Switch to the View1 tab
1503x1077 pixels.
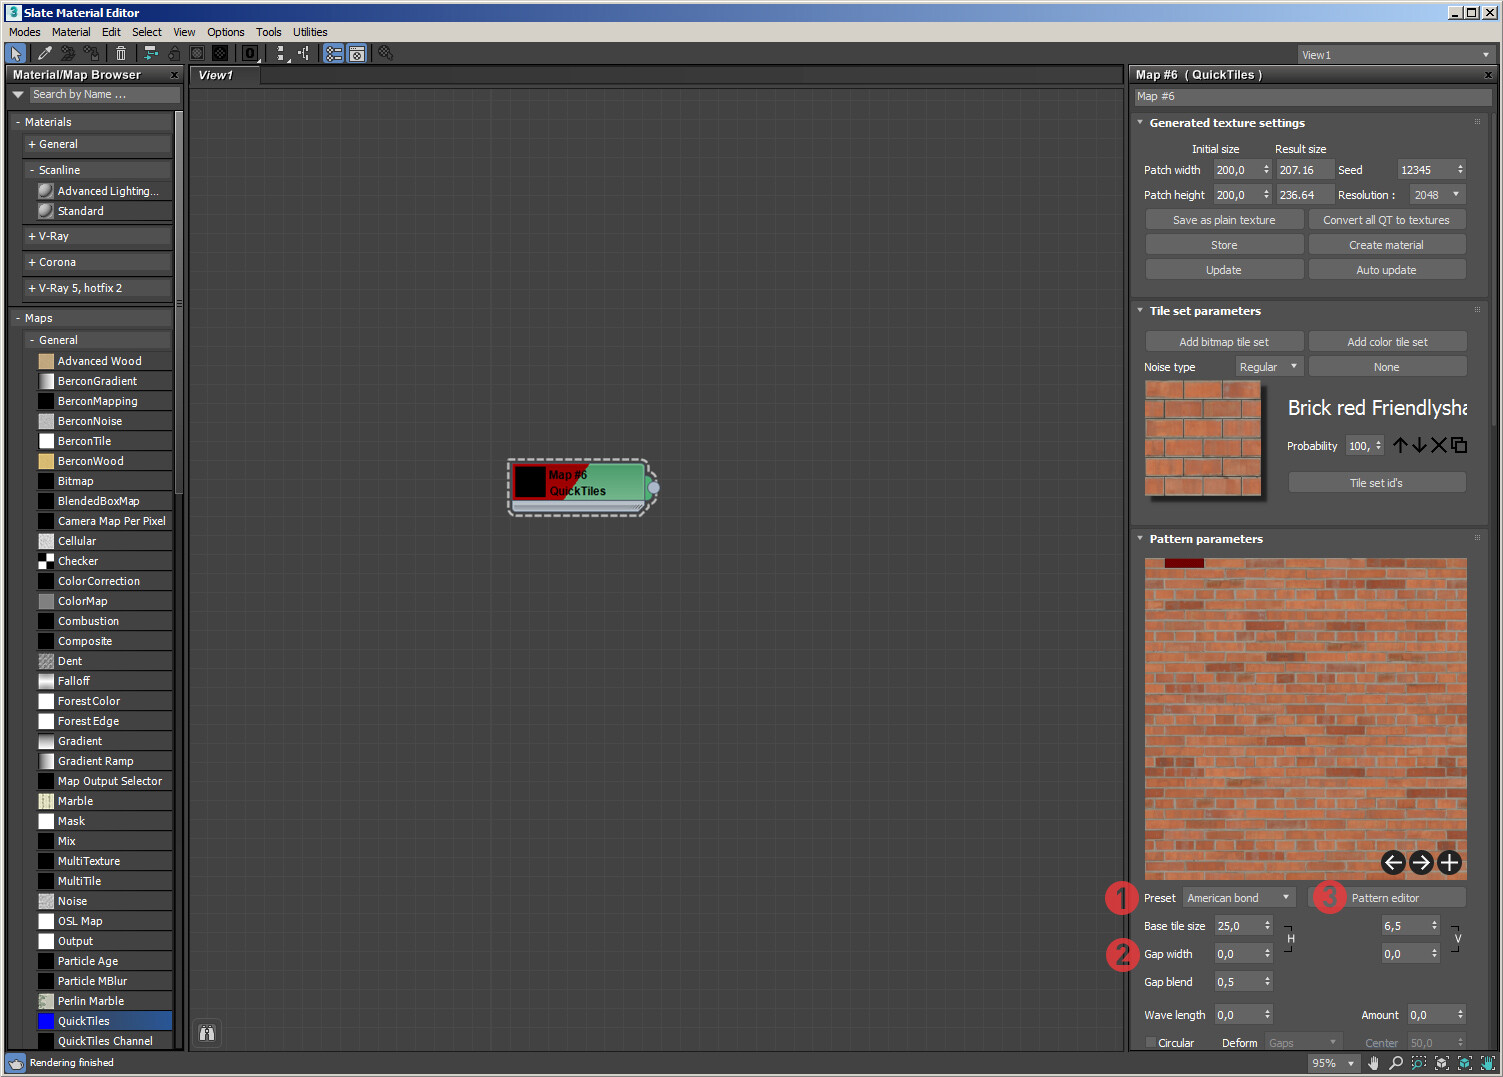coord(216,75)
